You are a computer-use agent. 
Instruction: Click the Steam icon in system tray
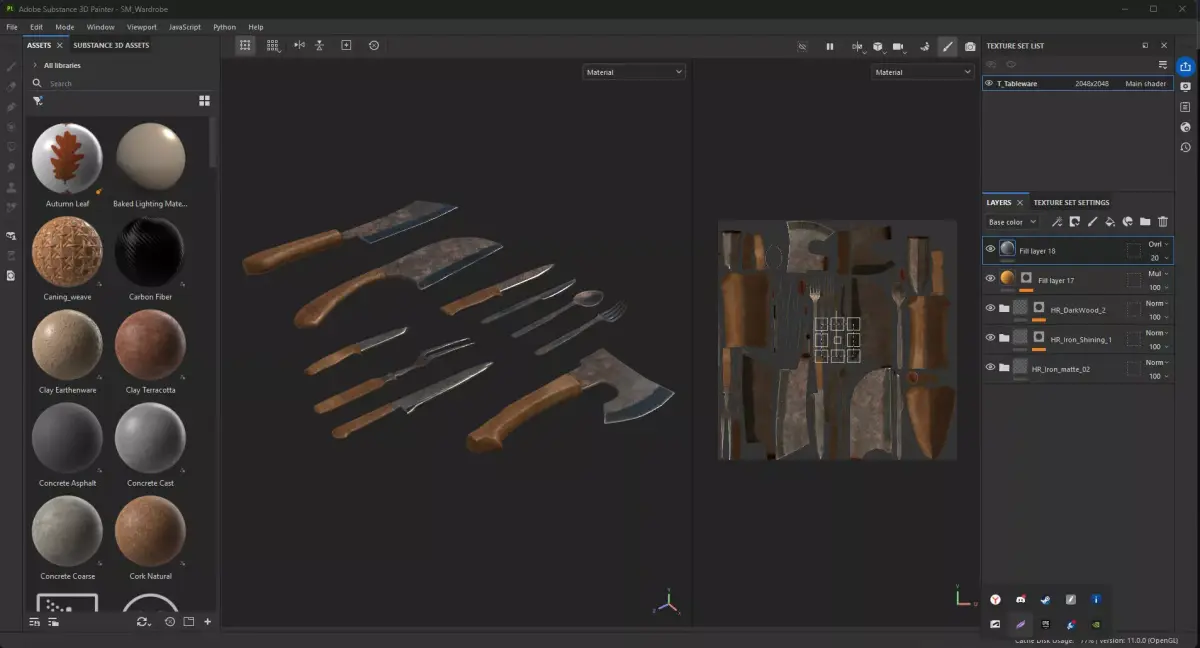1046,599
